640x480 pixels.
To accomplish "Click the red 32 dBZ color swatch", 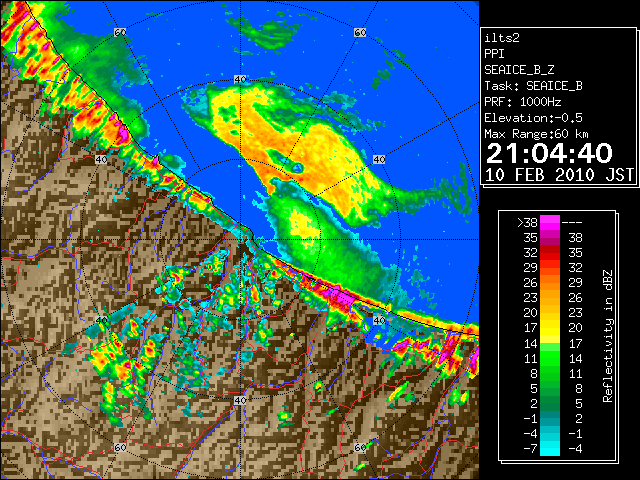I will coord(550,253).
